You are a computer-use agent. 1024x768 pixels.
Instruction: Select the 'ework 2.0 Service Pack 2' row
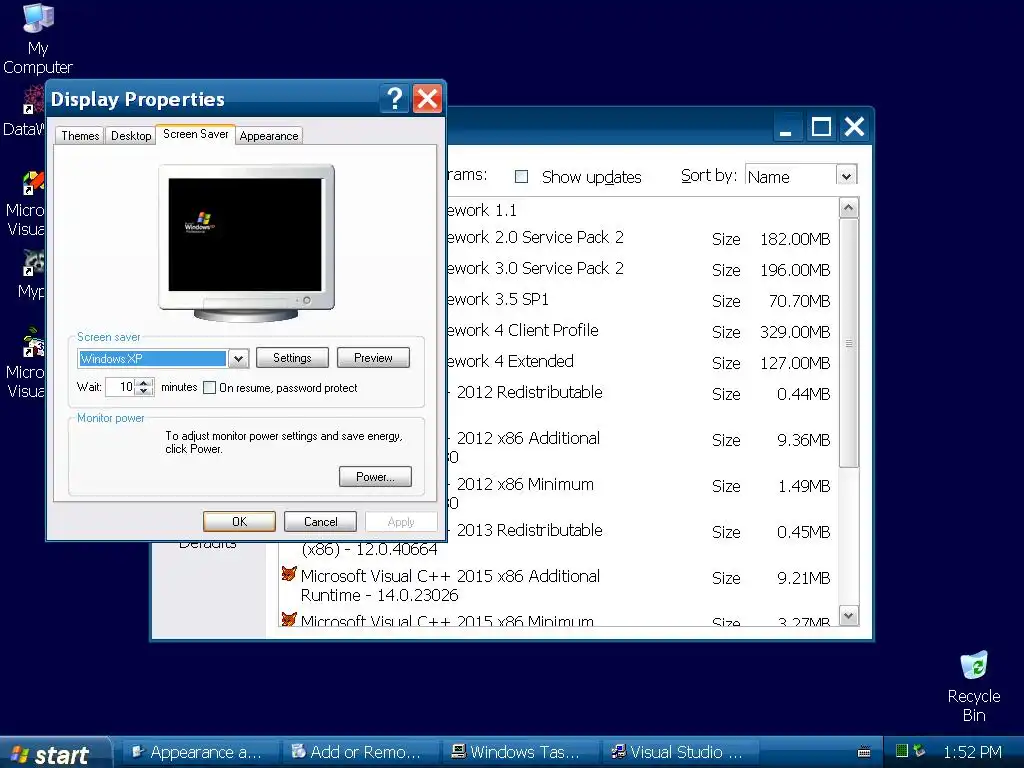coord(641,238)
